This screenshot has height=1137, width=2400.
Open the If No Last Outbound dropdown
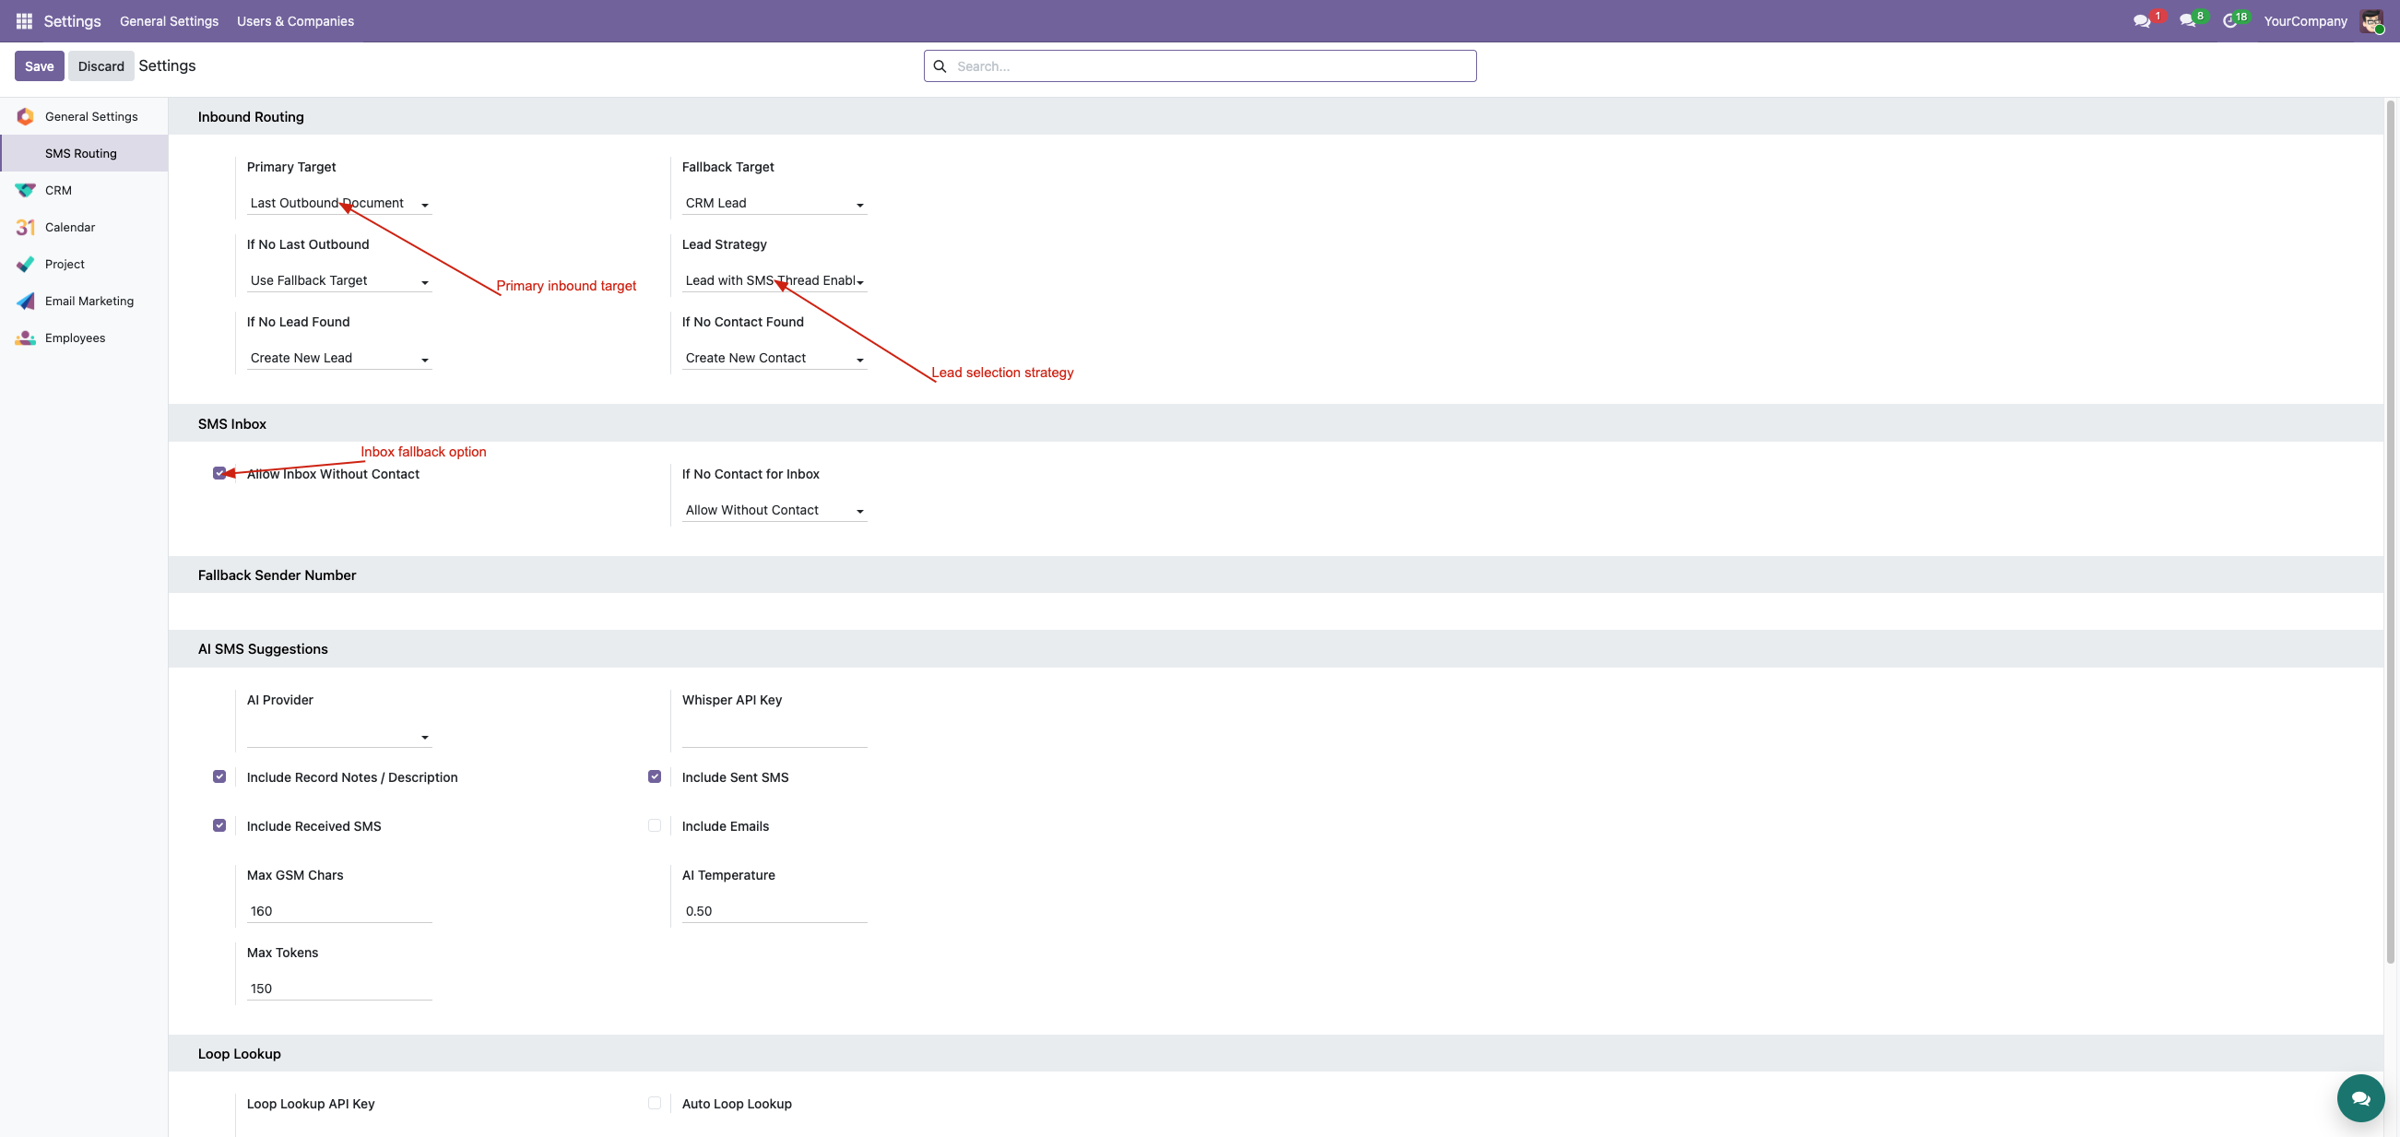339,281
